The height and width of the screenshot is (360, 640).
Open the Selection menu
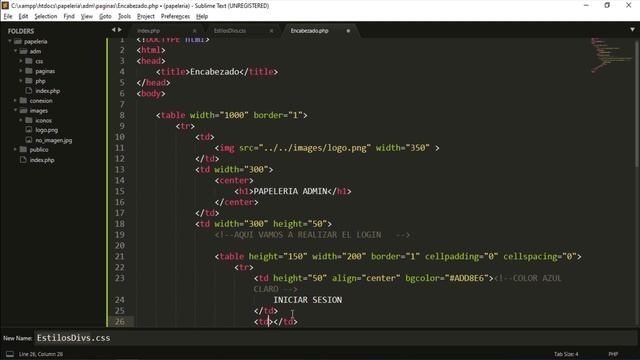46,16
